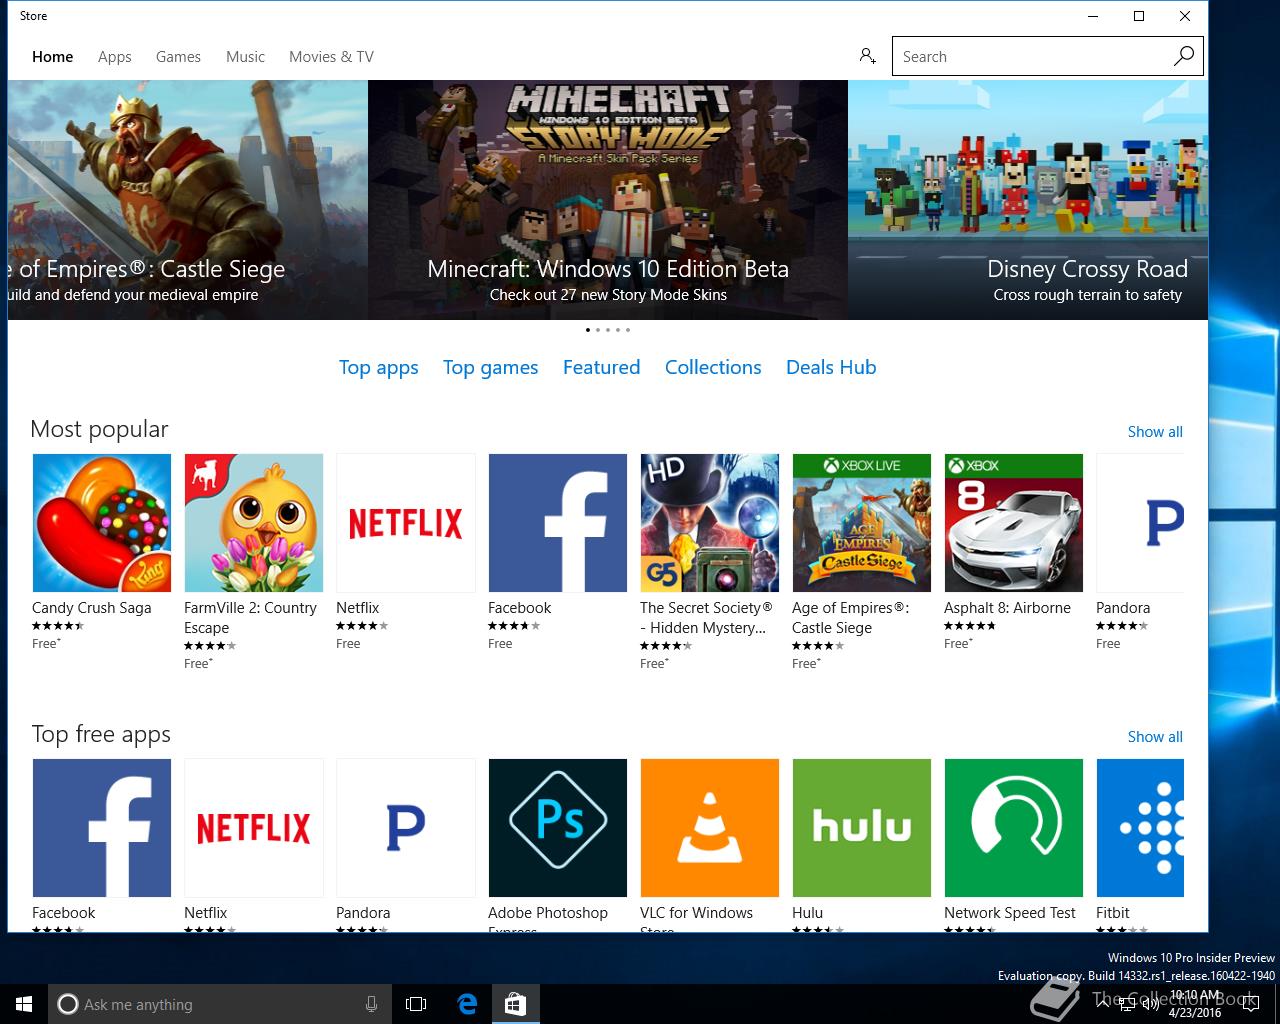Show all Top free apps
This screenshot has width=1280, height=1024.
click(1155, 737)
